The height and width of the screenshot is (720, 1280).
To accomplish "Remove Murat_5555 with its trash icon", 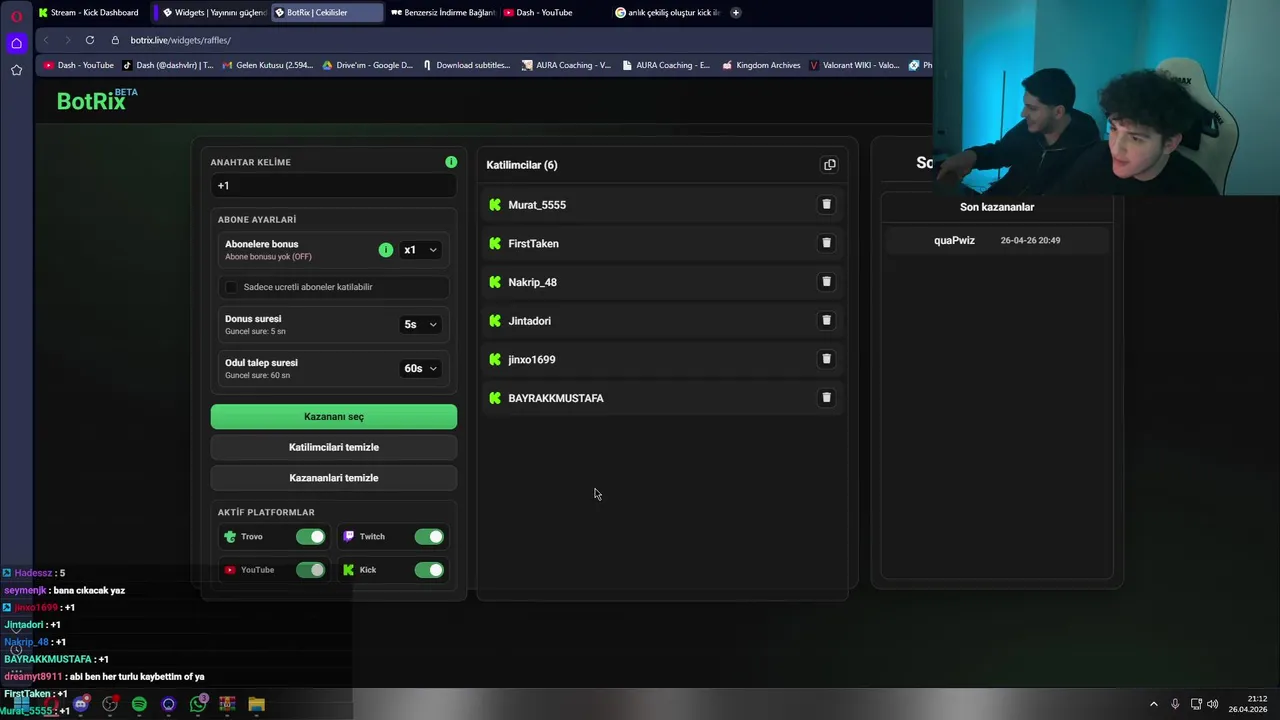I will 826,204.
